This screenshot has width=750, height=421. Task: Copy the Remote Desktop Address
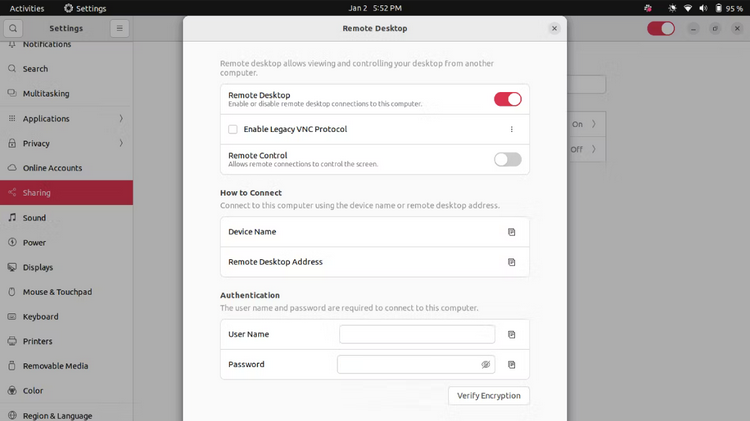click(511, 262)
